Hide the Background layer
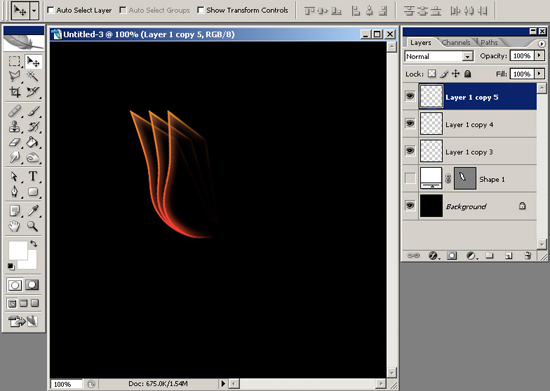 (x=410, y=205)
